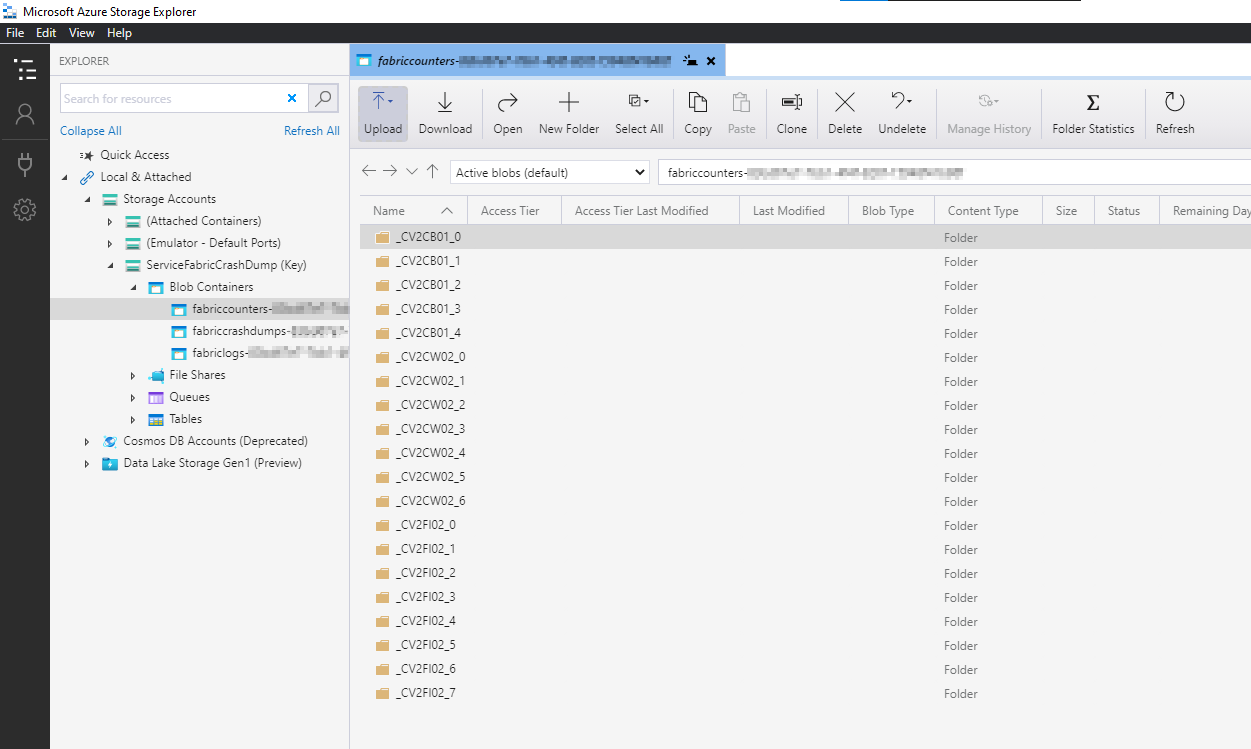The width and height of the screenshot is (1251, 749).
Task: Select the _CV2CW02_6 folder row
Action: click(805, 501)
